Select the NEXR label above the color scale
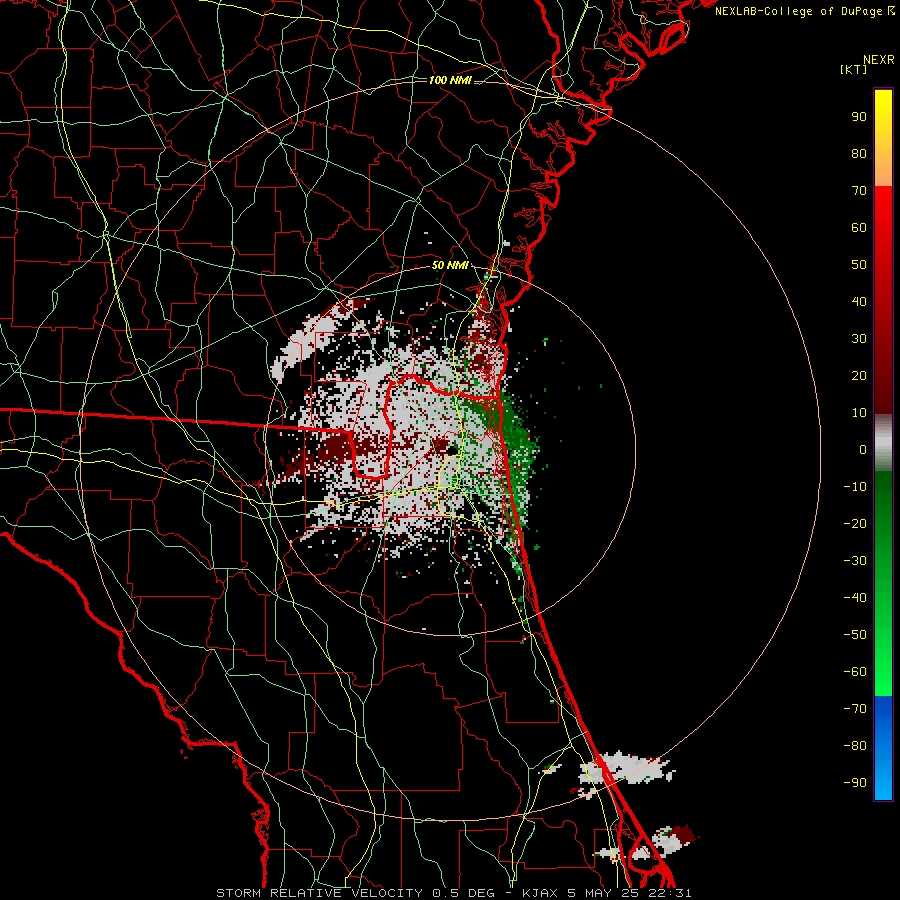 point(879,60)
